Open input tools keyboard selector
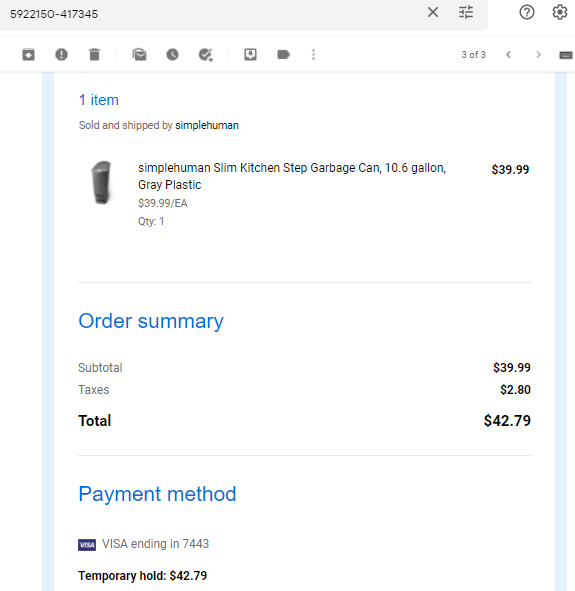Viewport: 575px width, 591px height. pyautogui.click(x=566, y=55)
